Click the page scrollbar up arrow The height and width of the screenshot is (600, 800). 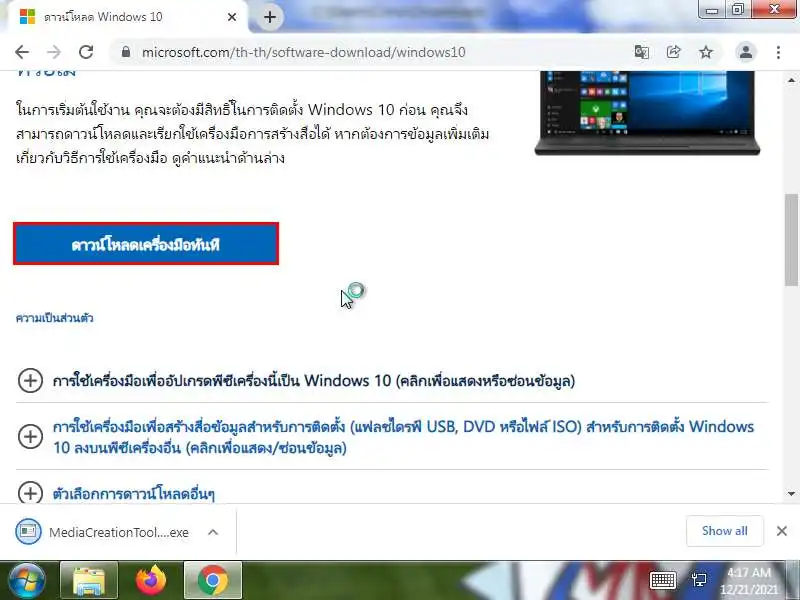point(791,80)
